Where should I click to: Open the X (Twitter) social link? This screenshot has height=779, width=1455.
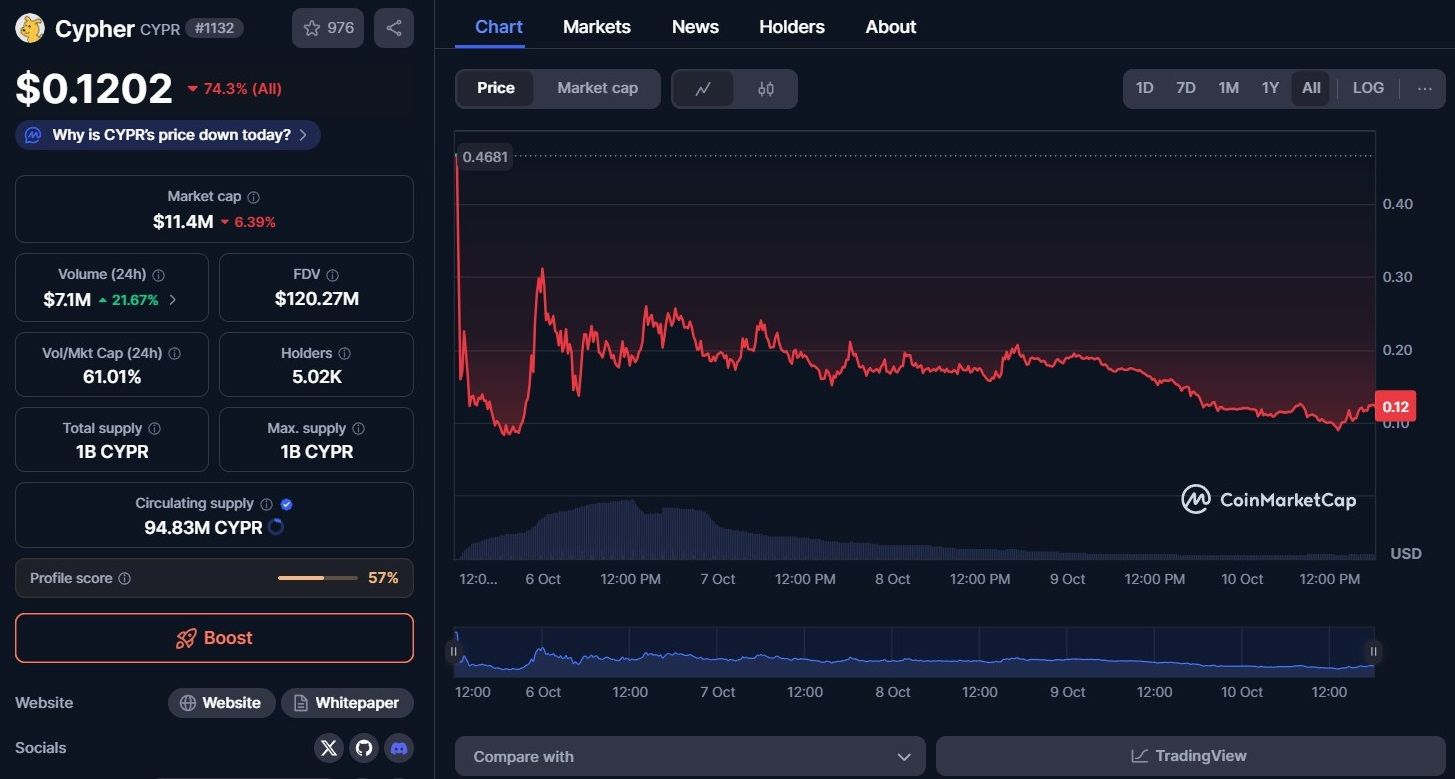pyautogui.click(x=329, y=747)
